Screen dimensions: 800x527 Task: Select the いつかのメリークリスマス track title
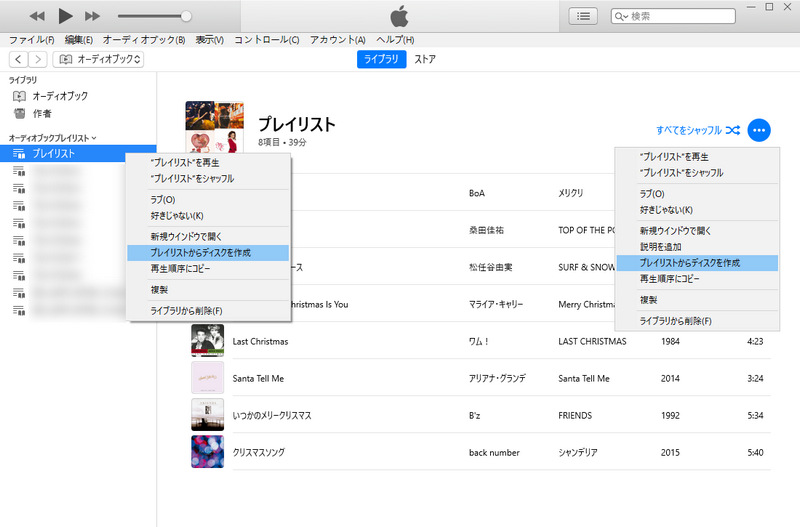pyautogui.click(x=272, y=415)
